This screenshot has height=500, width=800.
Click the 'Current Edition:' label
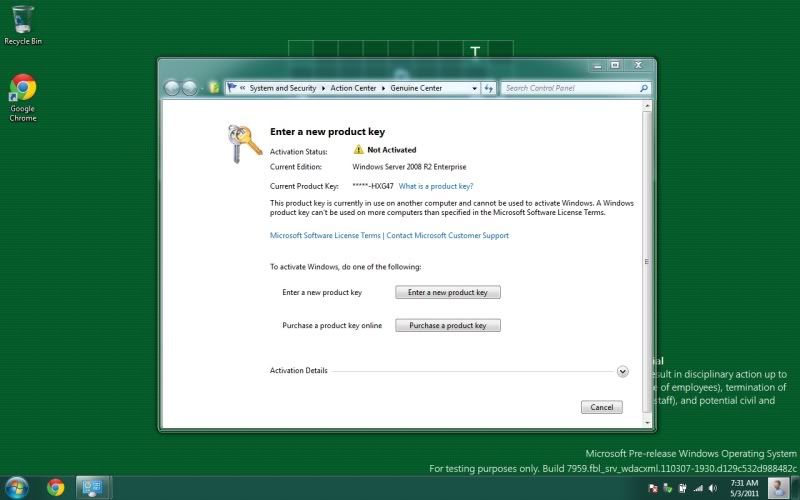tap(296, 167)
